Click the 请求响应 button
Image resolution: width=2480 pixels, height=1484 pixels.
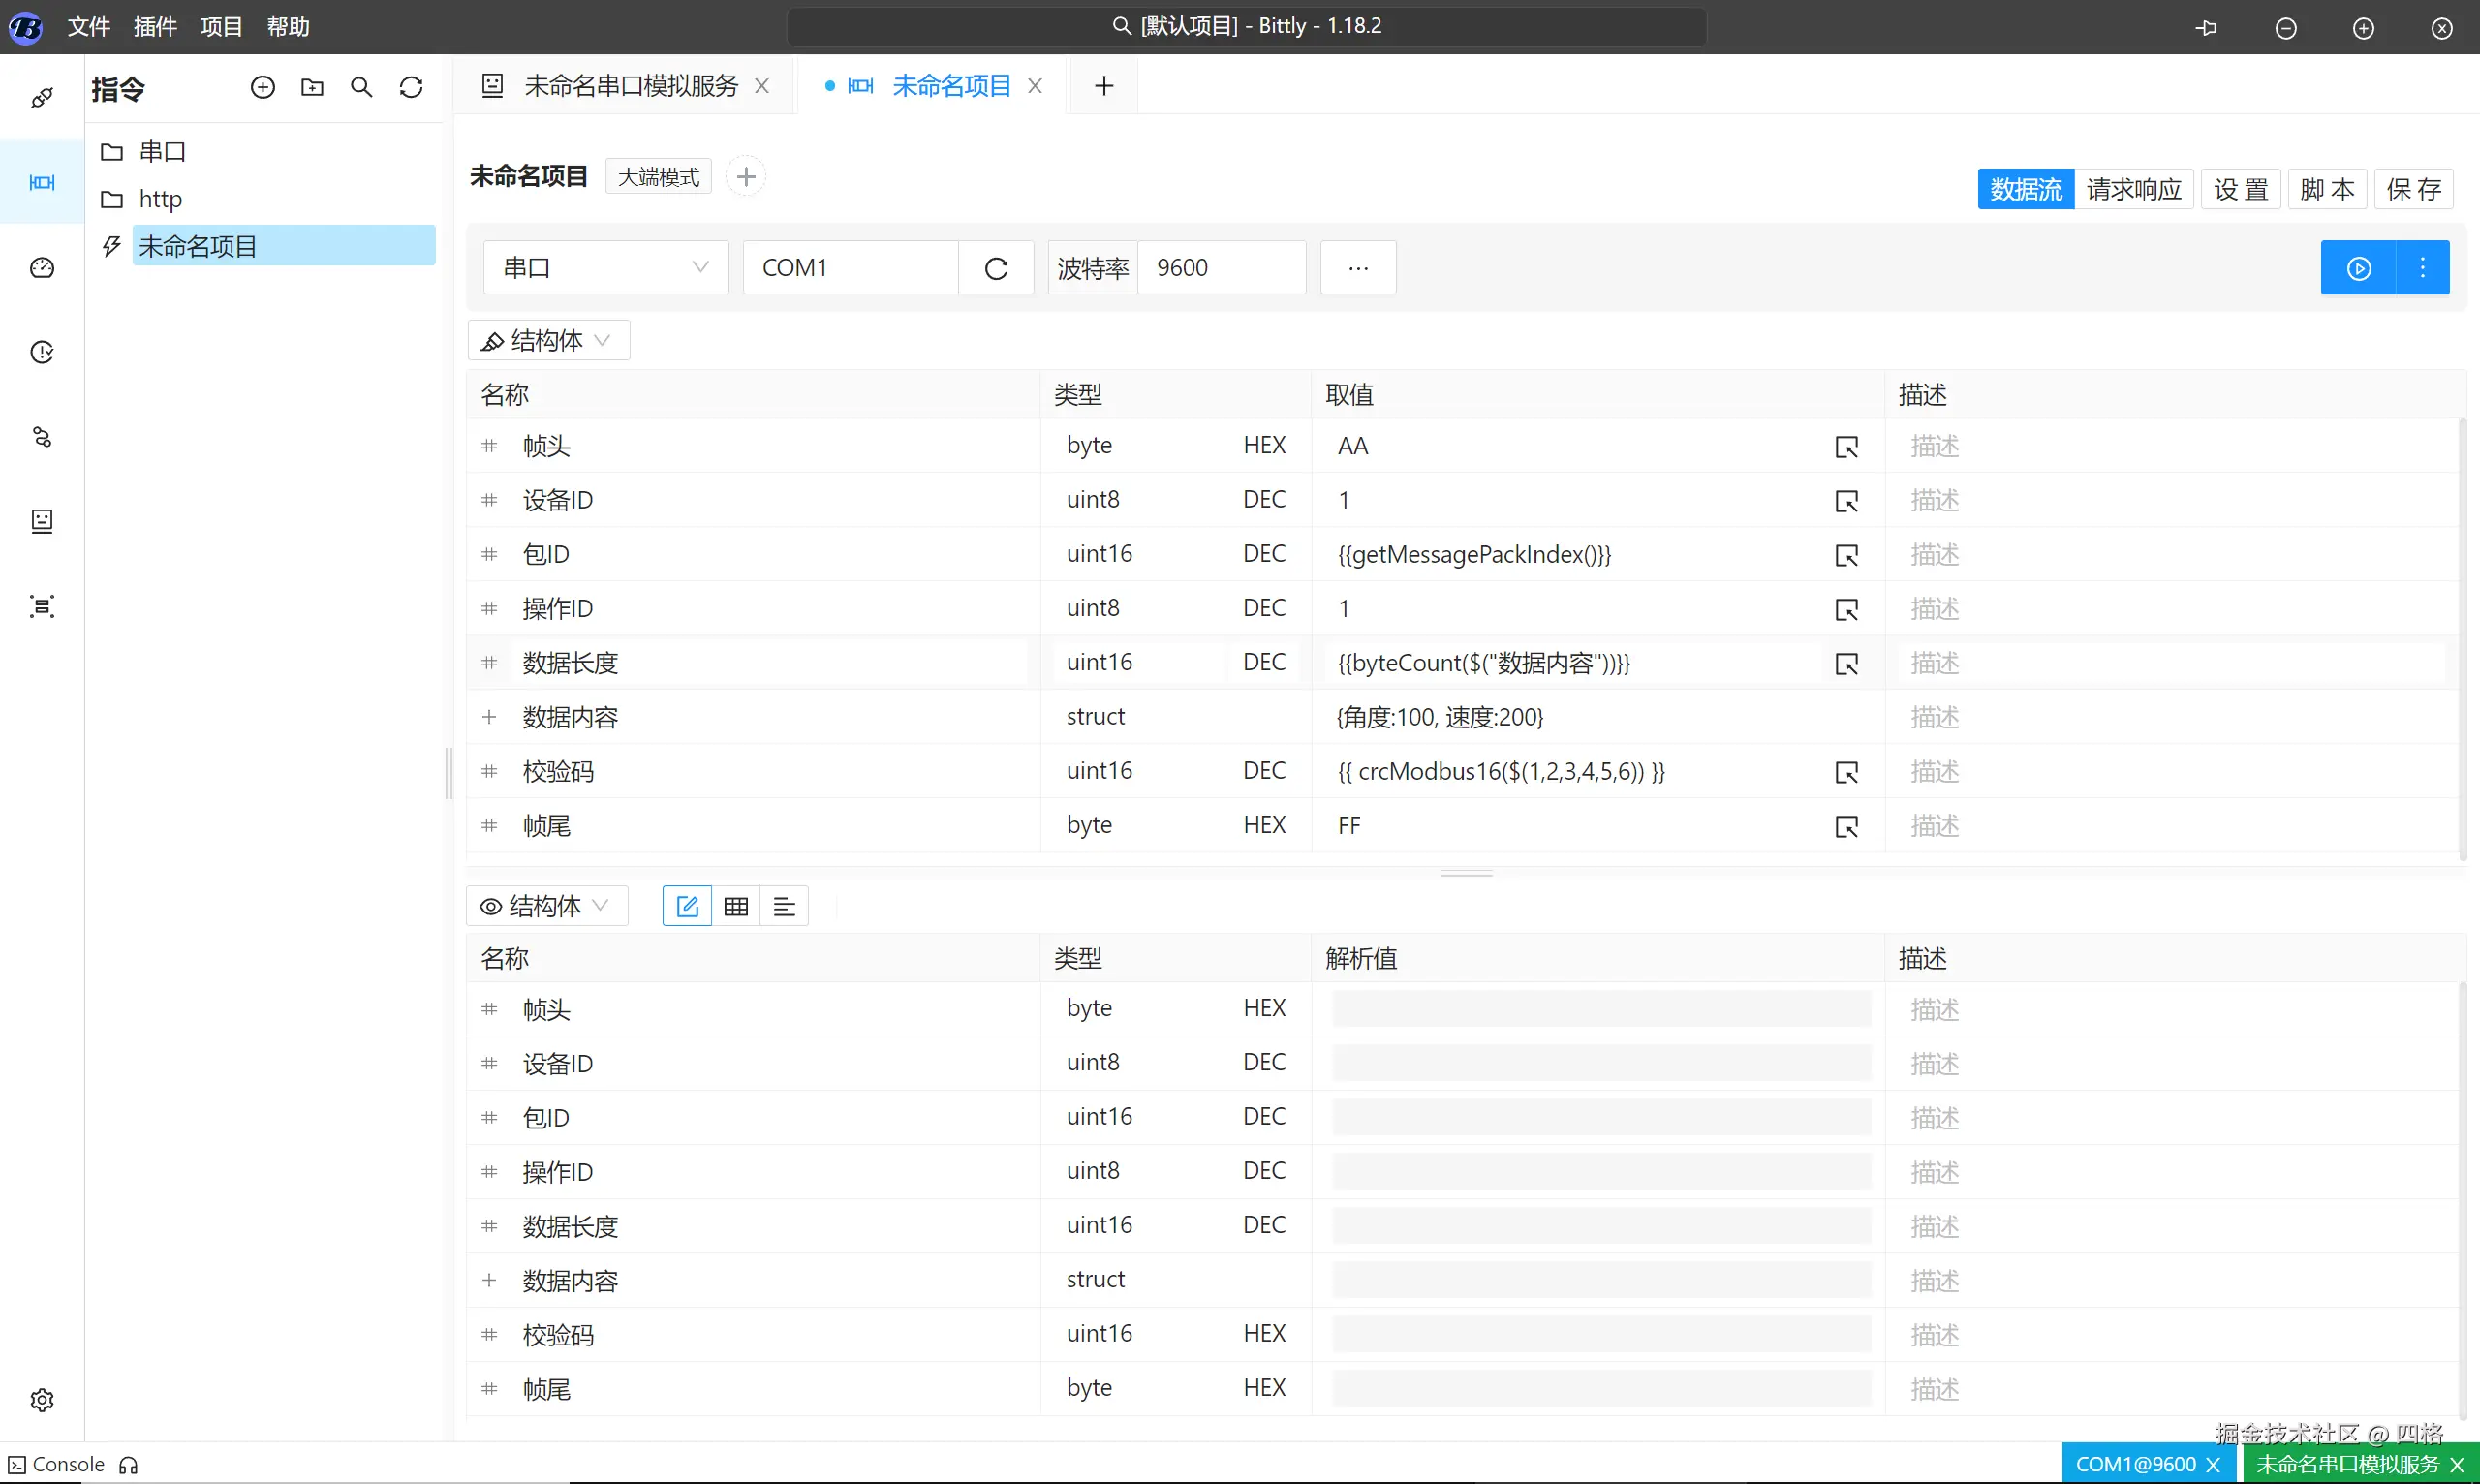click(x=2133, y=189)
